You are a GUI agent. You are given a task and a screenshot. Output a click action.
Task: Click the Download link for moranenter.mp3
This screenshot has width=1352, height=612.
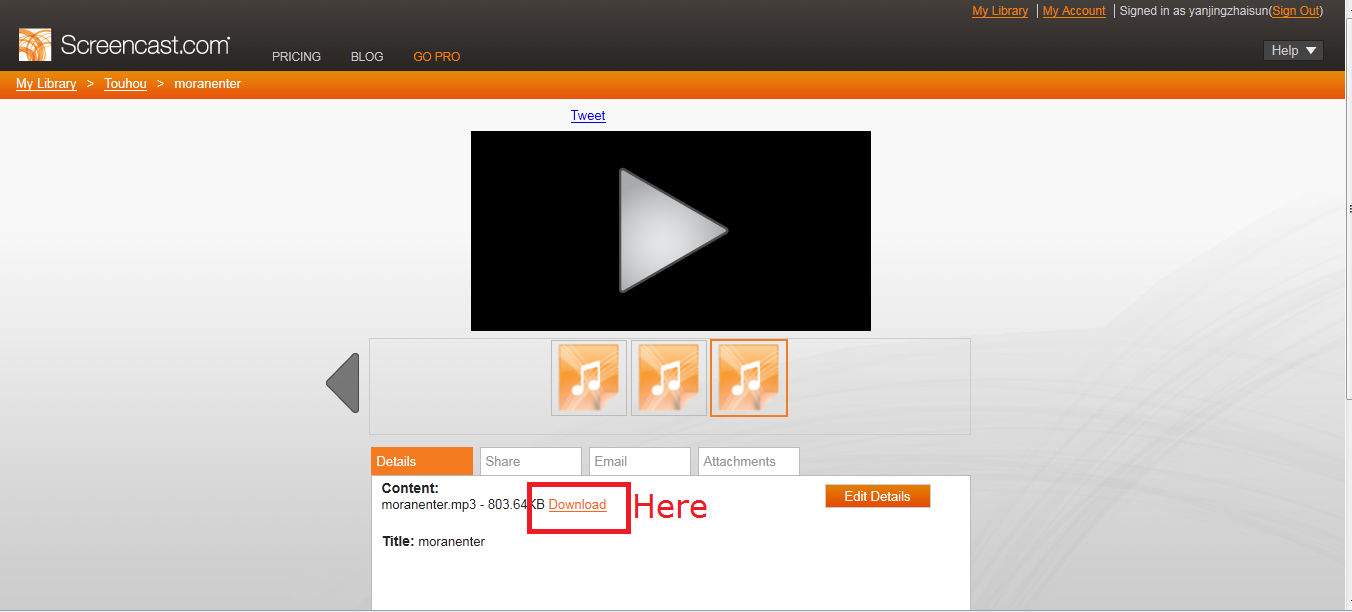[x=577, y=505]
